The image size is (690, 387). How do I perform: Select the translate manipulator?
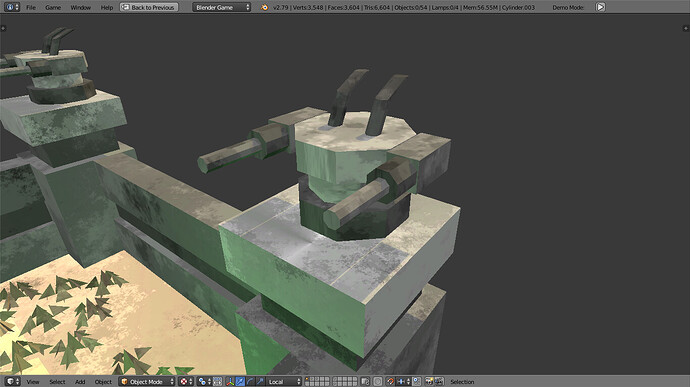click(240, 381)
